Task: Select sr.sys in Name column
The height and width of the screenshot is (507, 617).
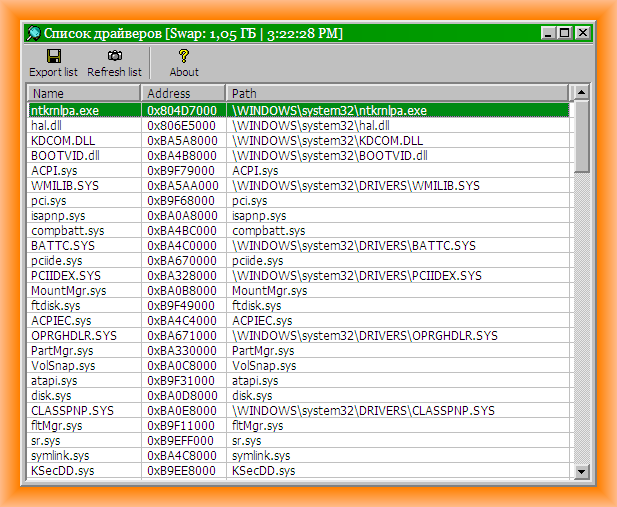Action: [46, 440]
